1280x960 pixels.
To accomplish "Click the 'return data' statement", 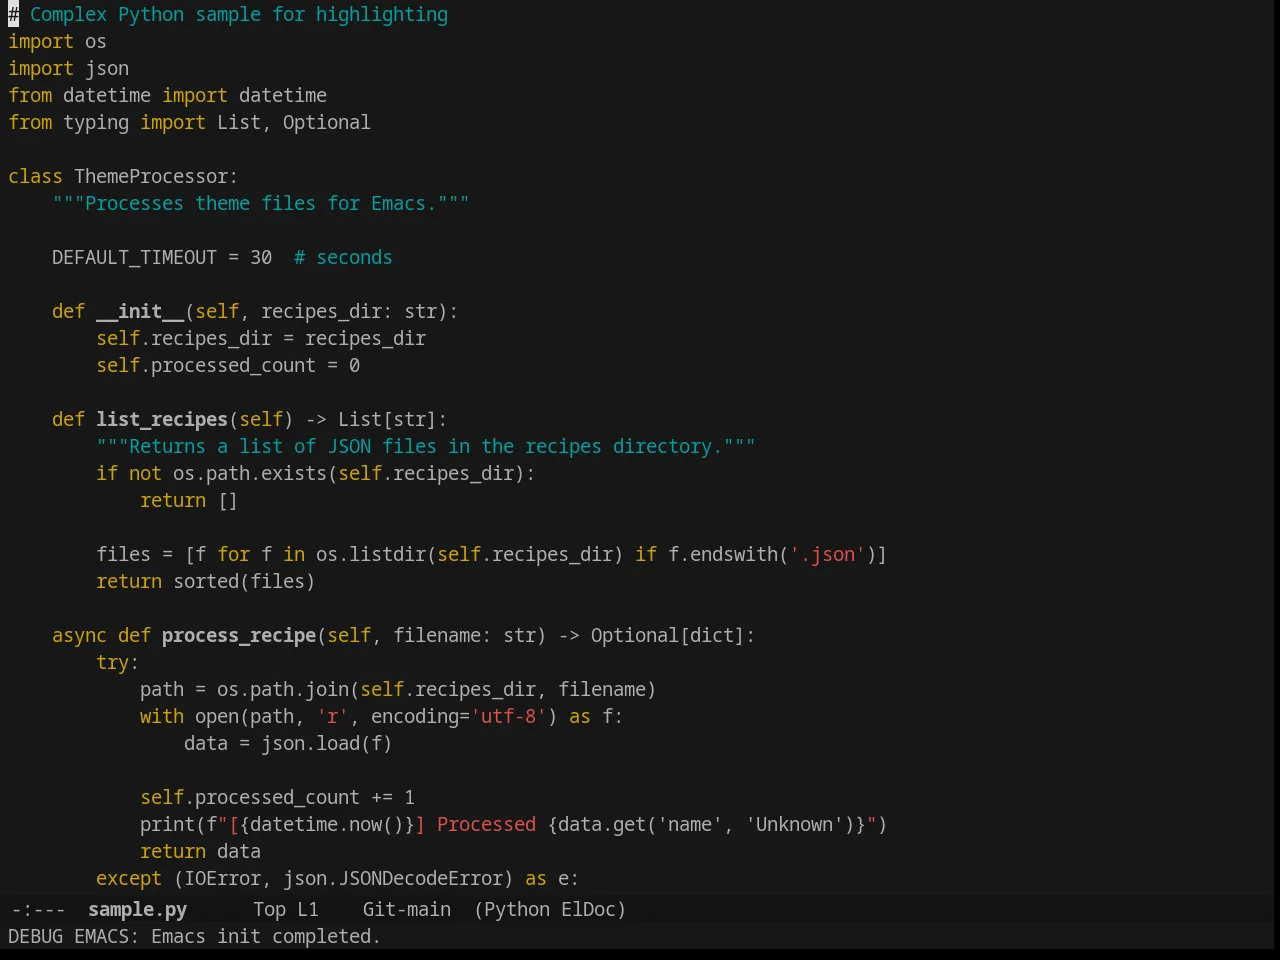I will tap(200, 851).
